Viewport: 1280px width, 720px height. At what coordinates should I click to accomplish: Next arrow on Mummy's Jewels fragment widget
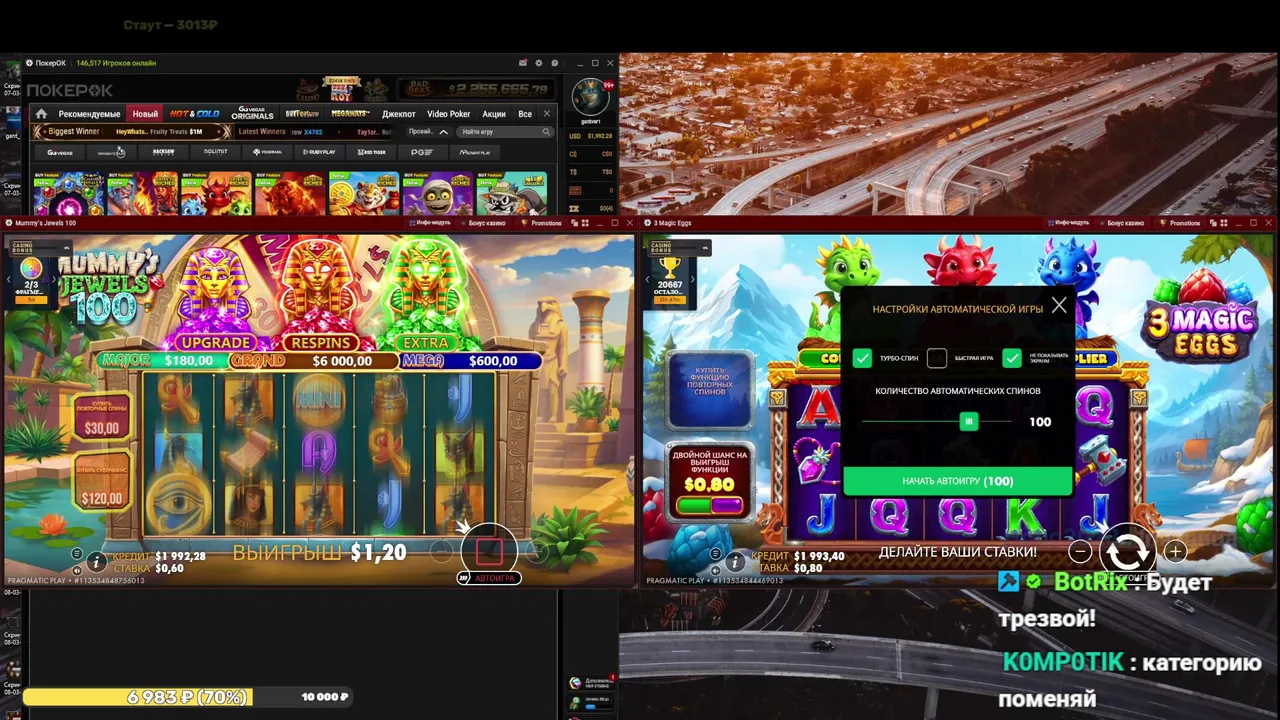(53, 279)
